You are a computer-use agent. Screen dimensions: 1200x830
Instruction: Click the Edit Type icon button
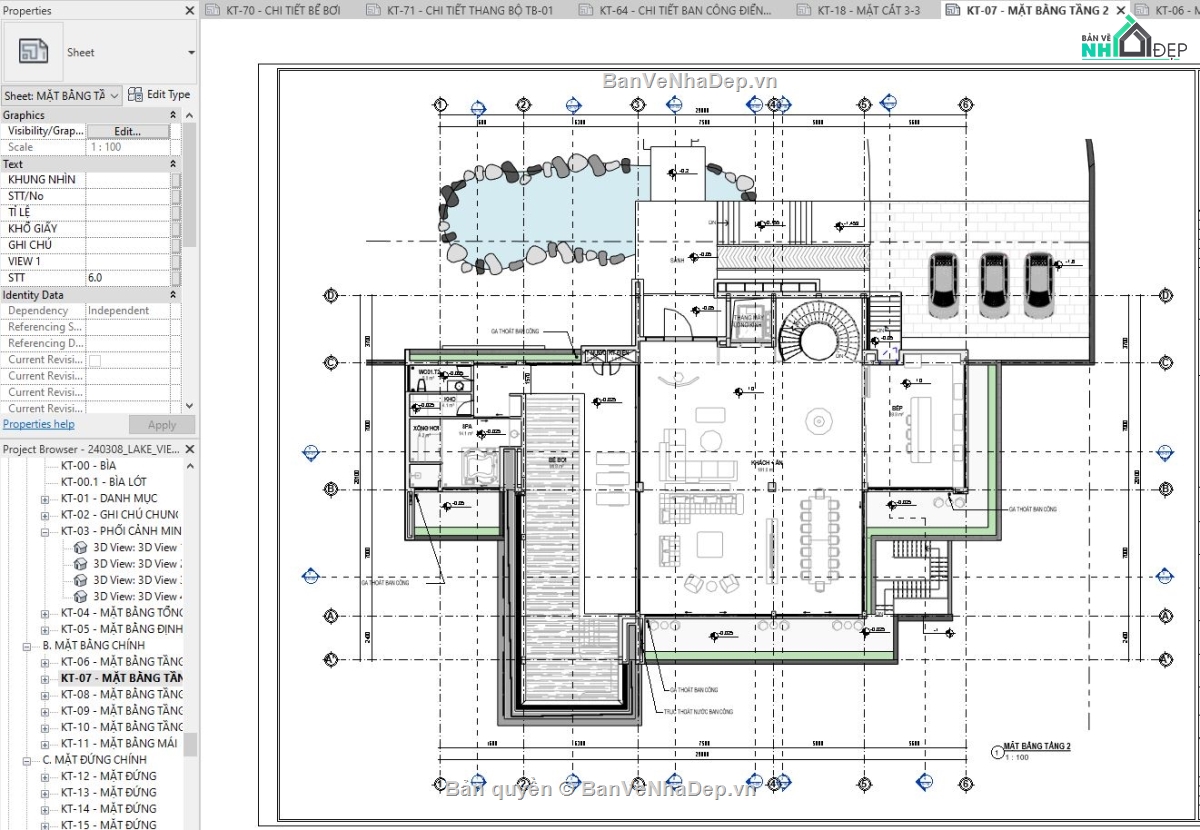tap(135, 95)
